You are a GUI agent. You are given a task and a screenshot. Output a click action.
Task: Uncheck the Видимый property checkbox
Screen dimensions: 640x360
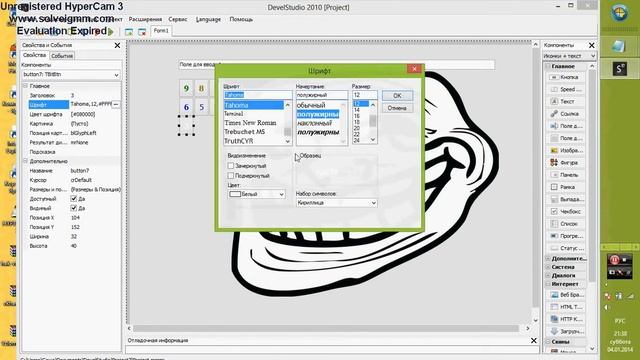pos(73,208)
